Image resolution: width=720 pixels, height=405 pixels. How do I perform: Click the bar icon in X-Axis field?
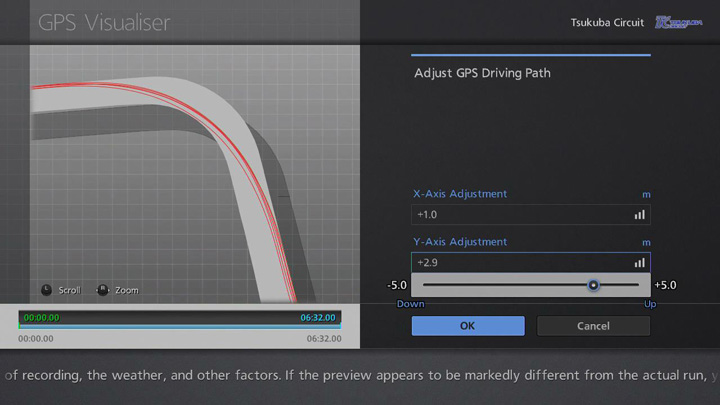tap(639, 214)
